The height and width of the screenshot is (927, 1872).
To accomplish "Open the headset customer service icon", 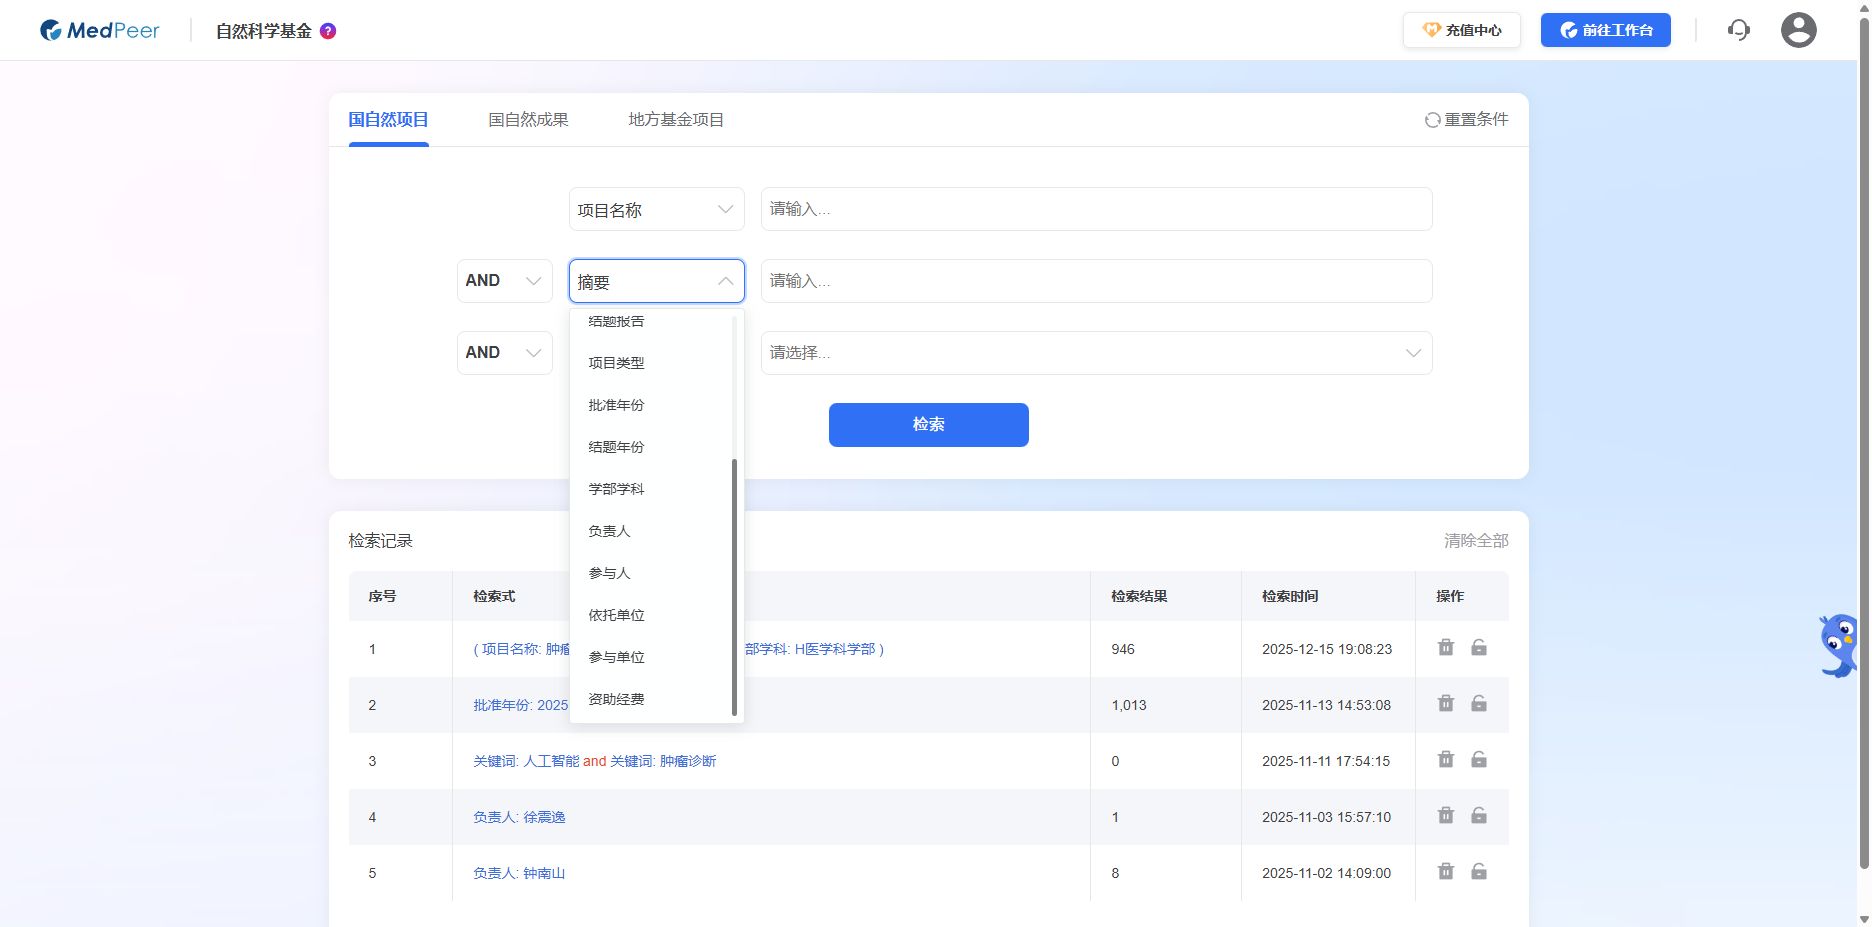I will [x=1739, y=30].
